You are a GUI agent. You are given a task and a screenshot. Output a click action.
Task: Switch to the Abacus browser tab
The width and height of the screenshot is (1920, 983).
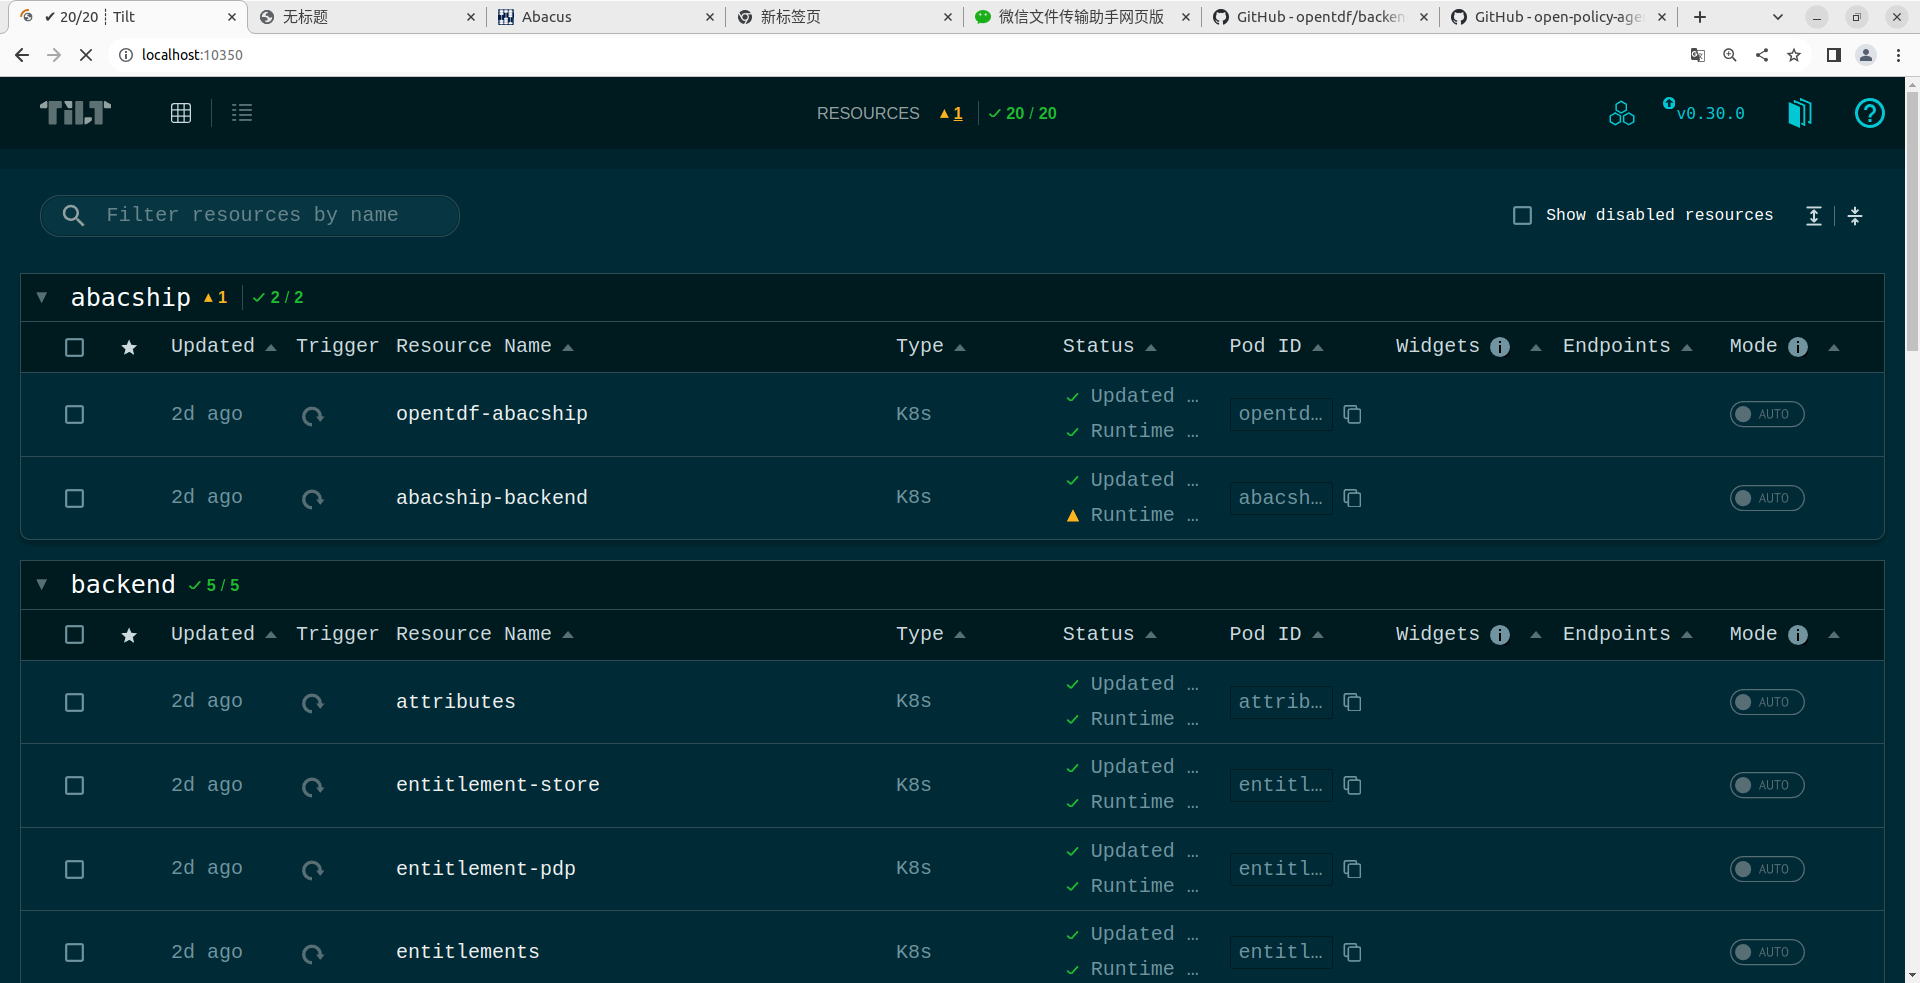tap(605, 17)
